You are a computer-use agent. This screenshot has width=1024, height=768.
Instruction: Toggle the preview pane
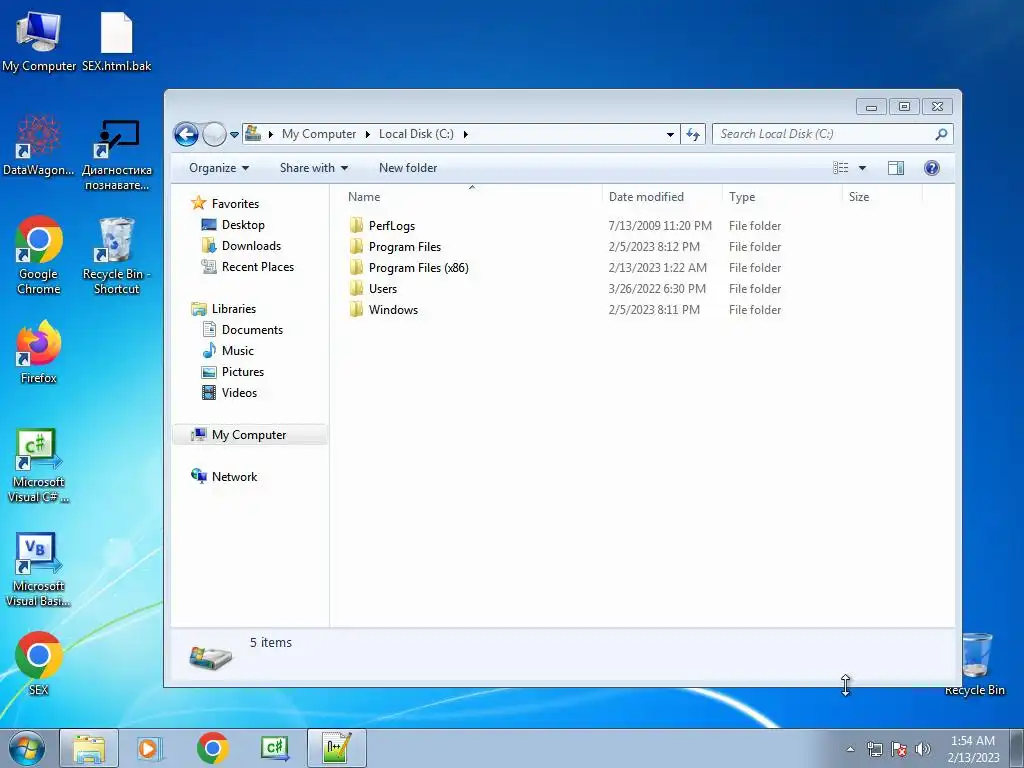(x=896, y=168)
